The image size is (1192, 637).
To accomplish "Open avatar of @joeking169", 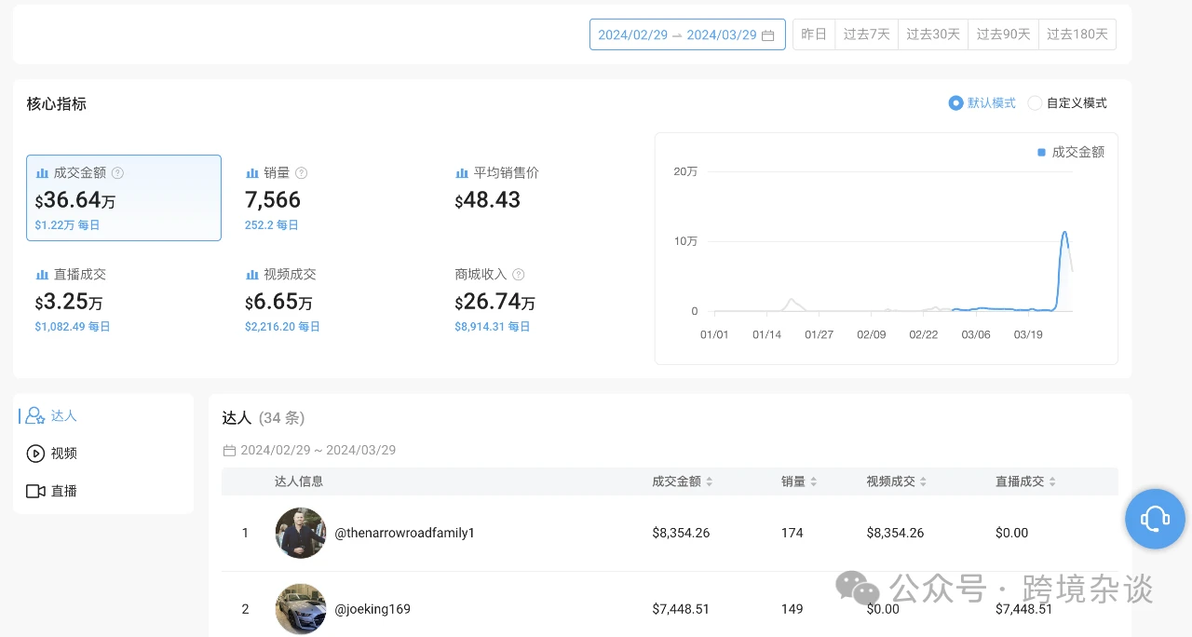I will tap(300, 609).
